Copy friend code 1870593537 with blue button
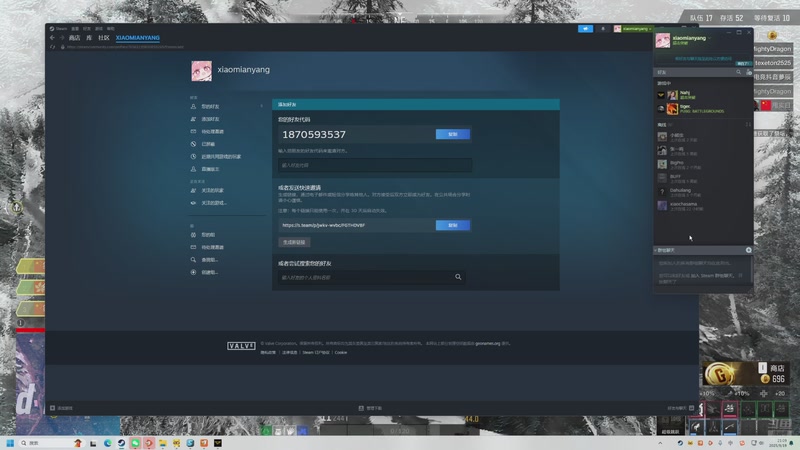This screenshot has width=800, height=450. [453, 134]
